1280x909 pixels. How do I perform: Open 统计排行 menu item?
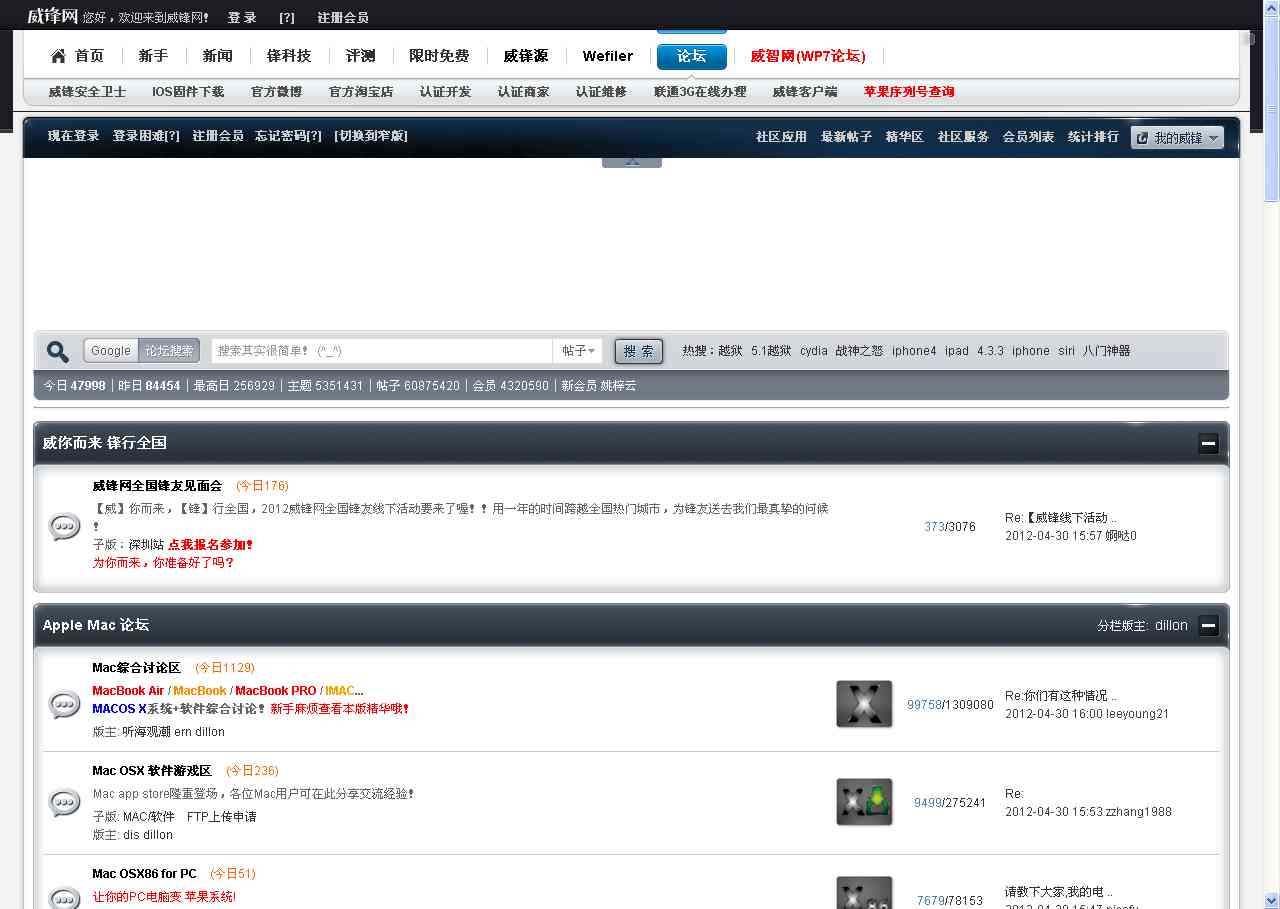1093,137
